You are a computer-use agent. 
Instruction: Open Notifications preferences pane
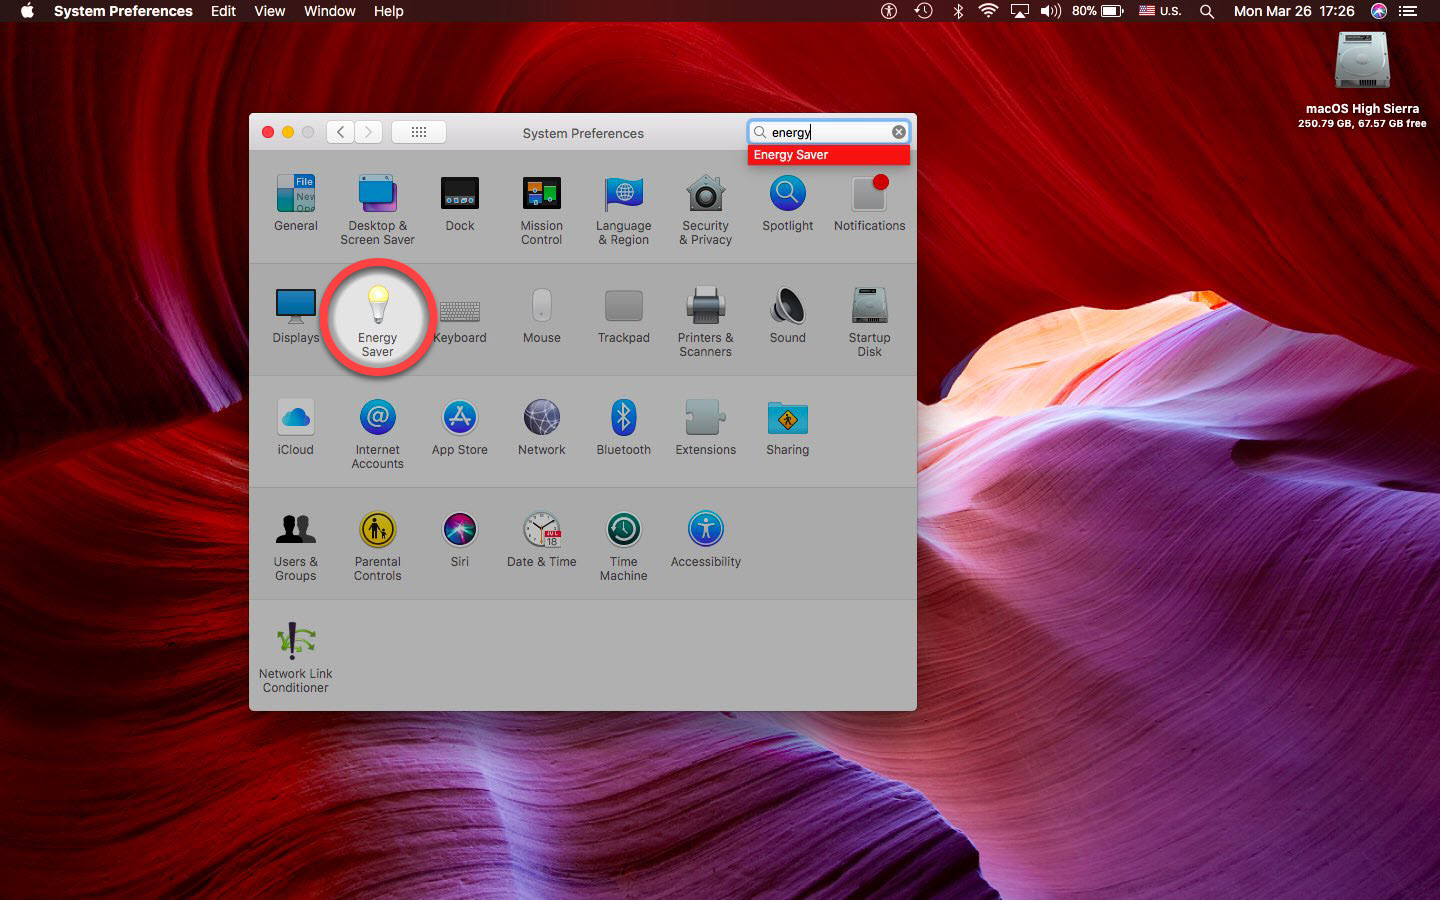tap(869, 203)
